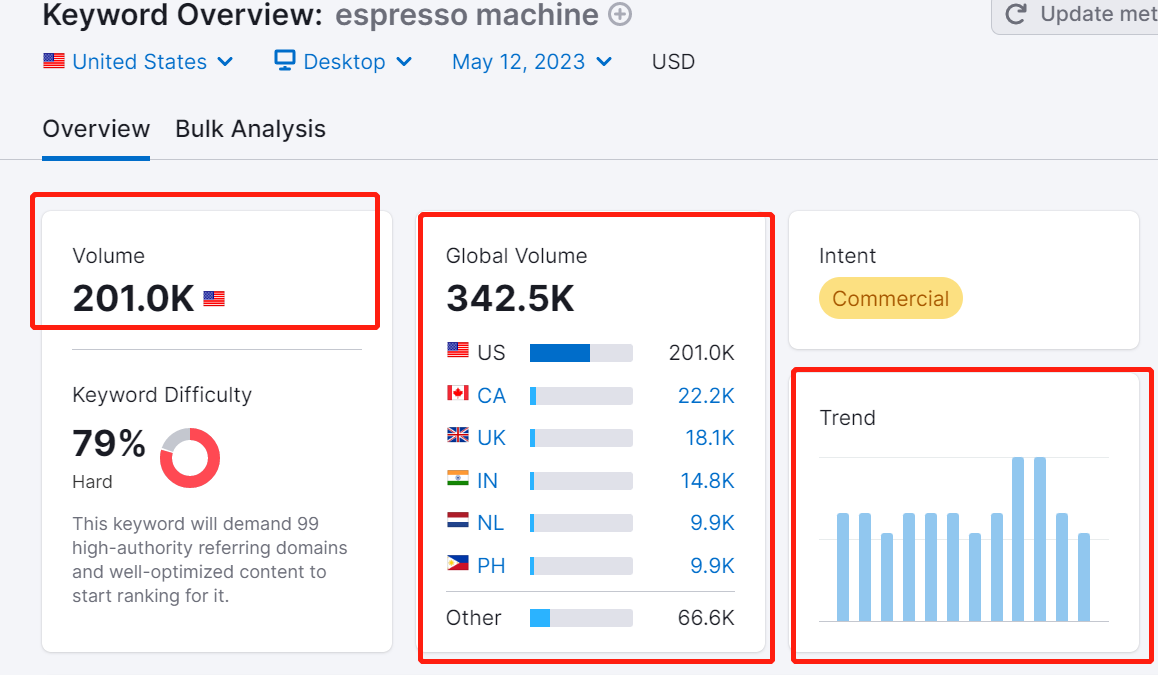Viewport: 1158px width, 675px height.
Task: Select the Overview tab
Action: pyautogui.click(x=96, y=129)
